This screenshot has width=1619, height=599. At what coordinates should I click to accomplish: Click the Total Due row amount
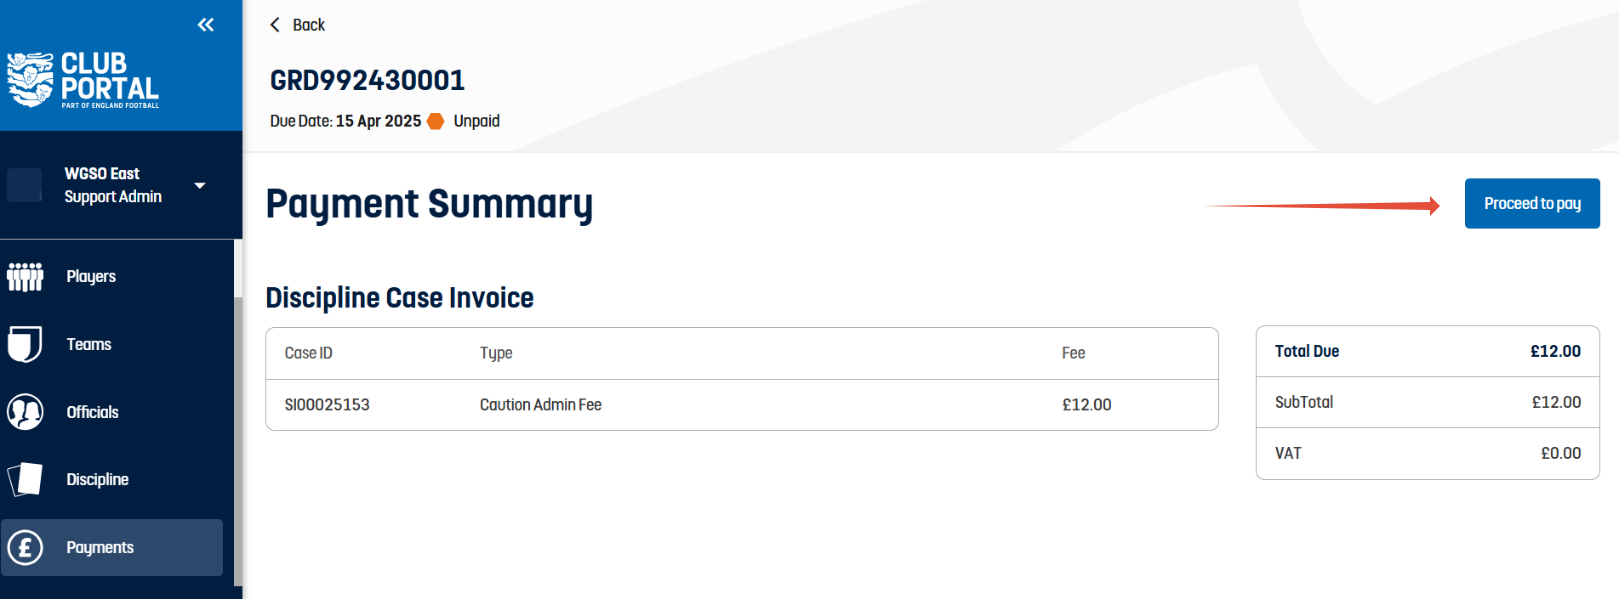coord(1555,351)
